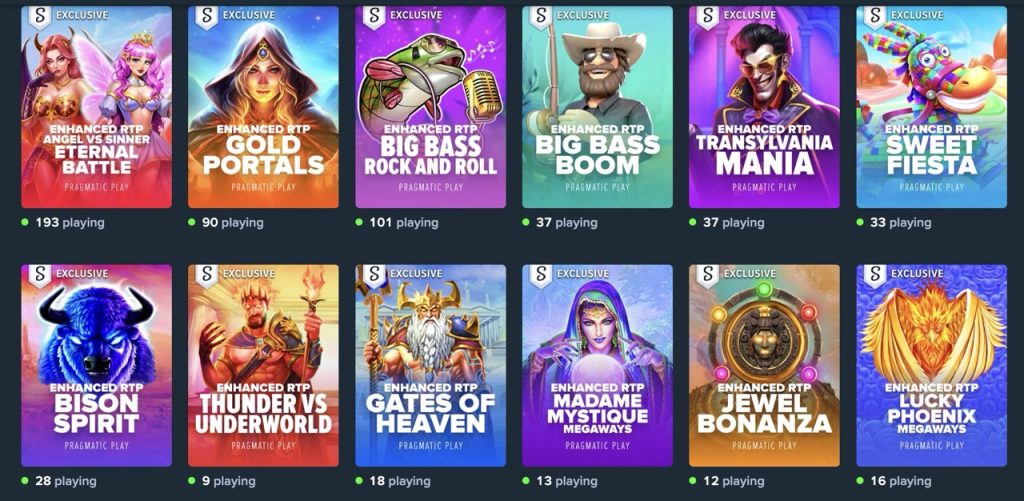Viewport: 1024px width, 501px height.
Task: Open the Sweet Fiesta game thumbnail
Action: point(931,107)
